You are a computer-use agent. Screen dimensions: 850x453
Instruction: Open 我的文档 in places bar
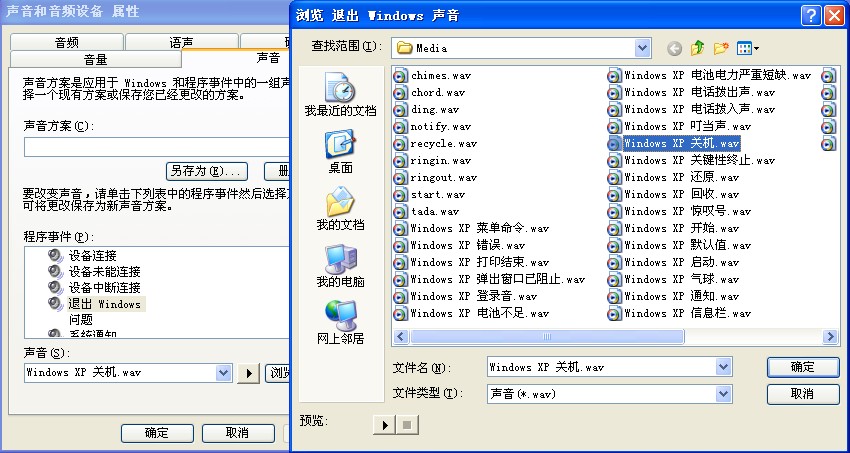(340, 209)
